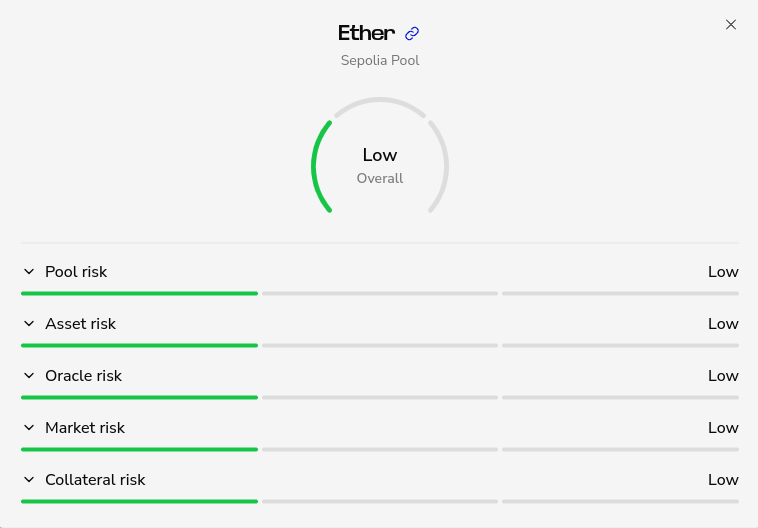Click the Low Overall gauge center
Screen dimensions: 758x528
point(380,165)
